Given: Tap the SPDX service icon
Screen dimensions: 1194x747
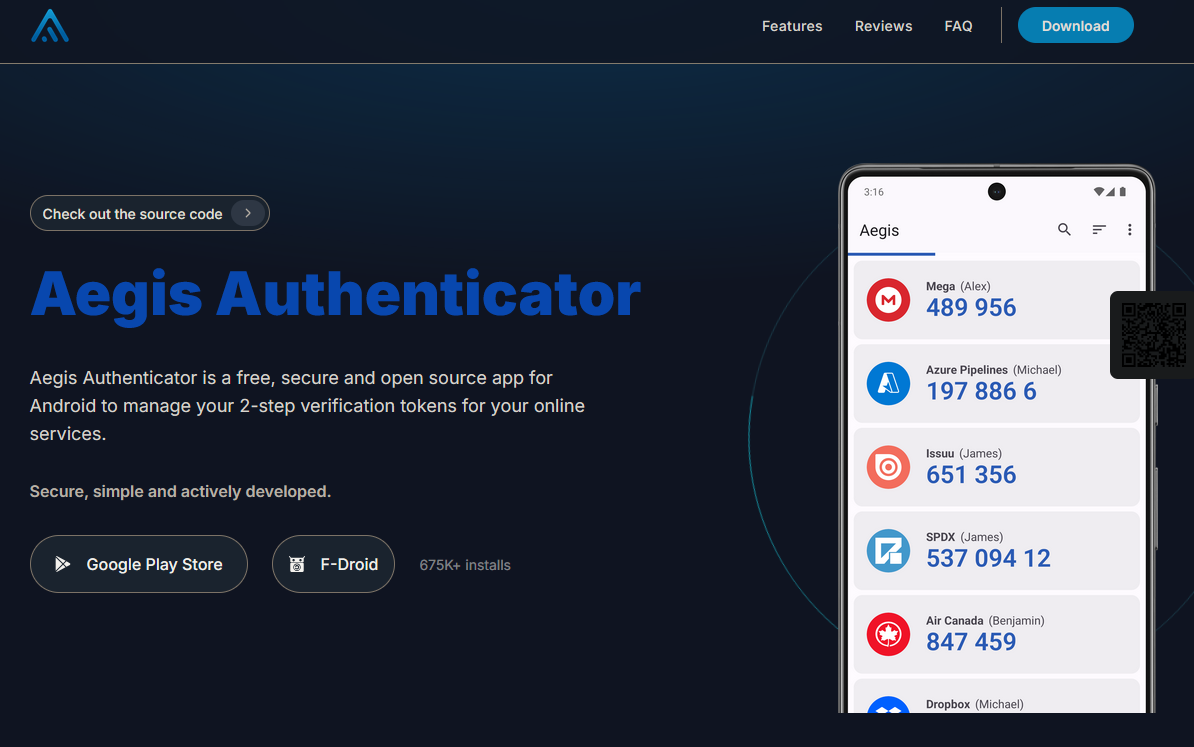Looking at the screenshot, I should pos(888,551).
